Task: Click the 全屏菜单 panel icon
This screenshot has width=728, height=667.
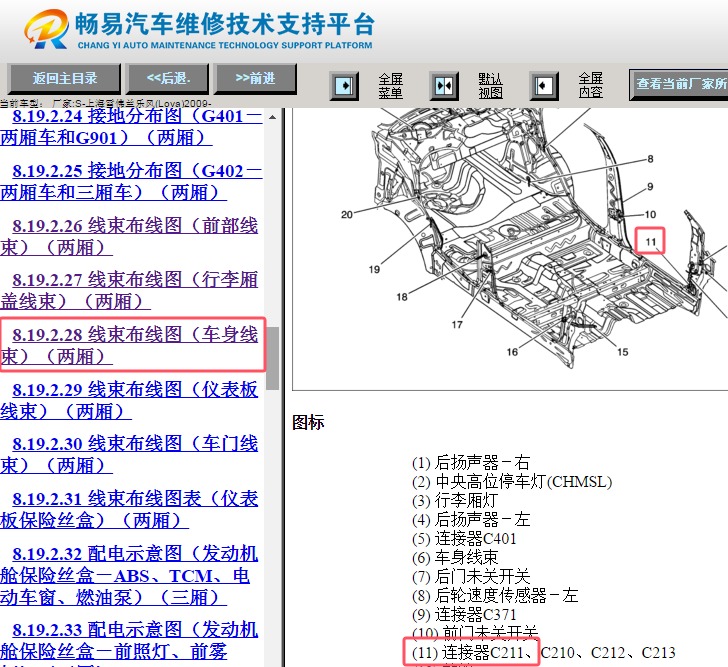Action: 344,86
